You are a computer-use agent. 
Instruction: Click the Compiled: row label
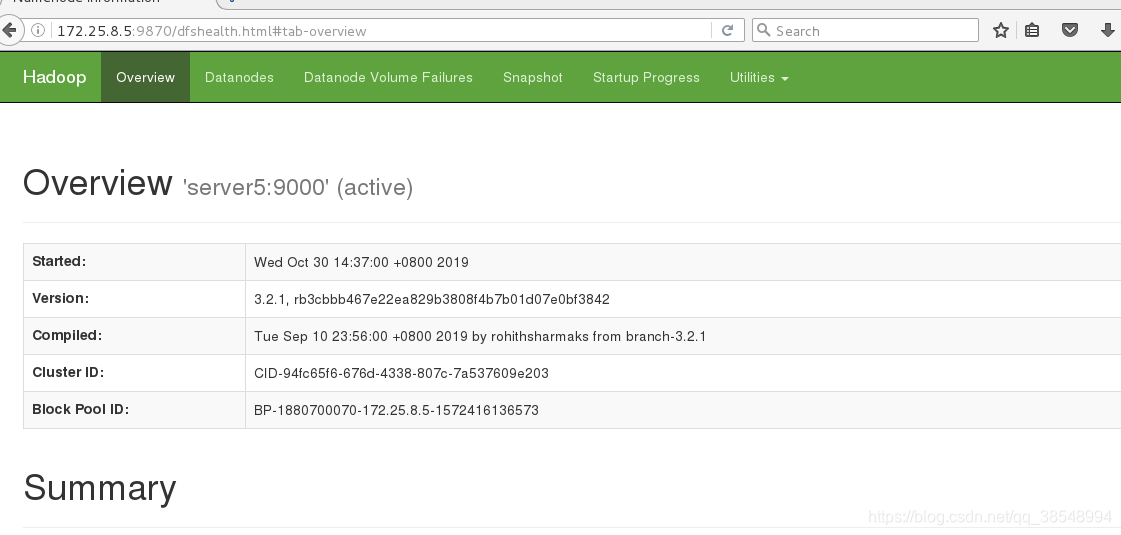(x=67, y=335)
